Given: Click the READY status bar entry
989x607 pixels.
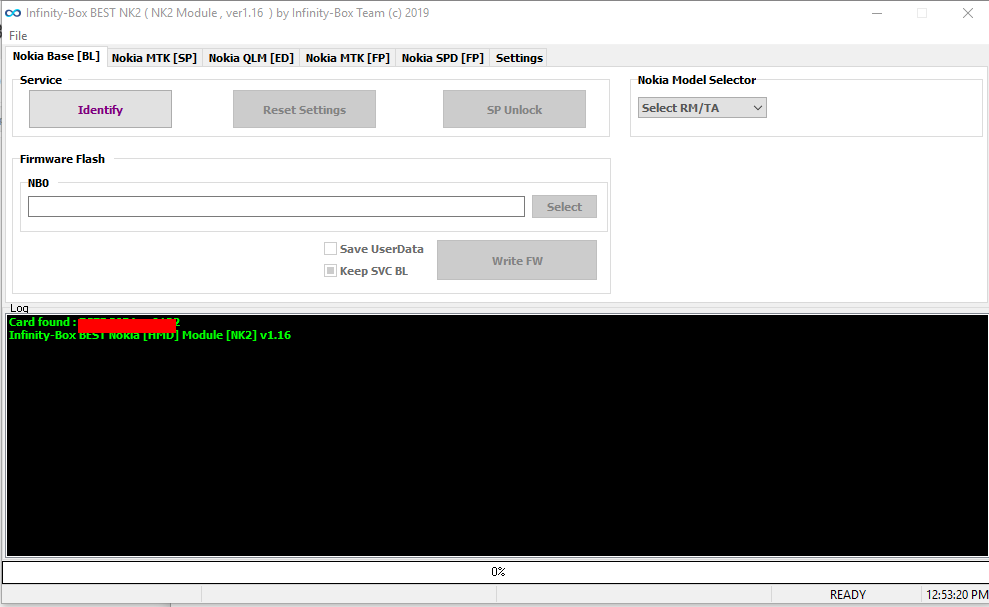Looking at the screenshot, I should coord(847,594).
